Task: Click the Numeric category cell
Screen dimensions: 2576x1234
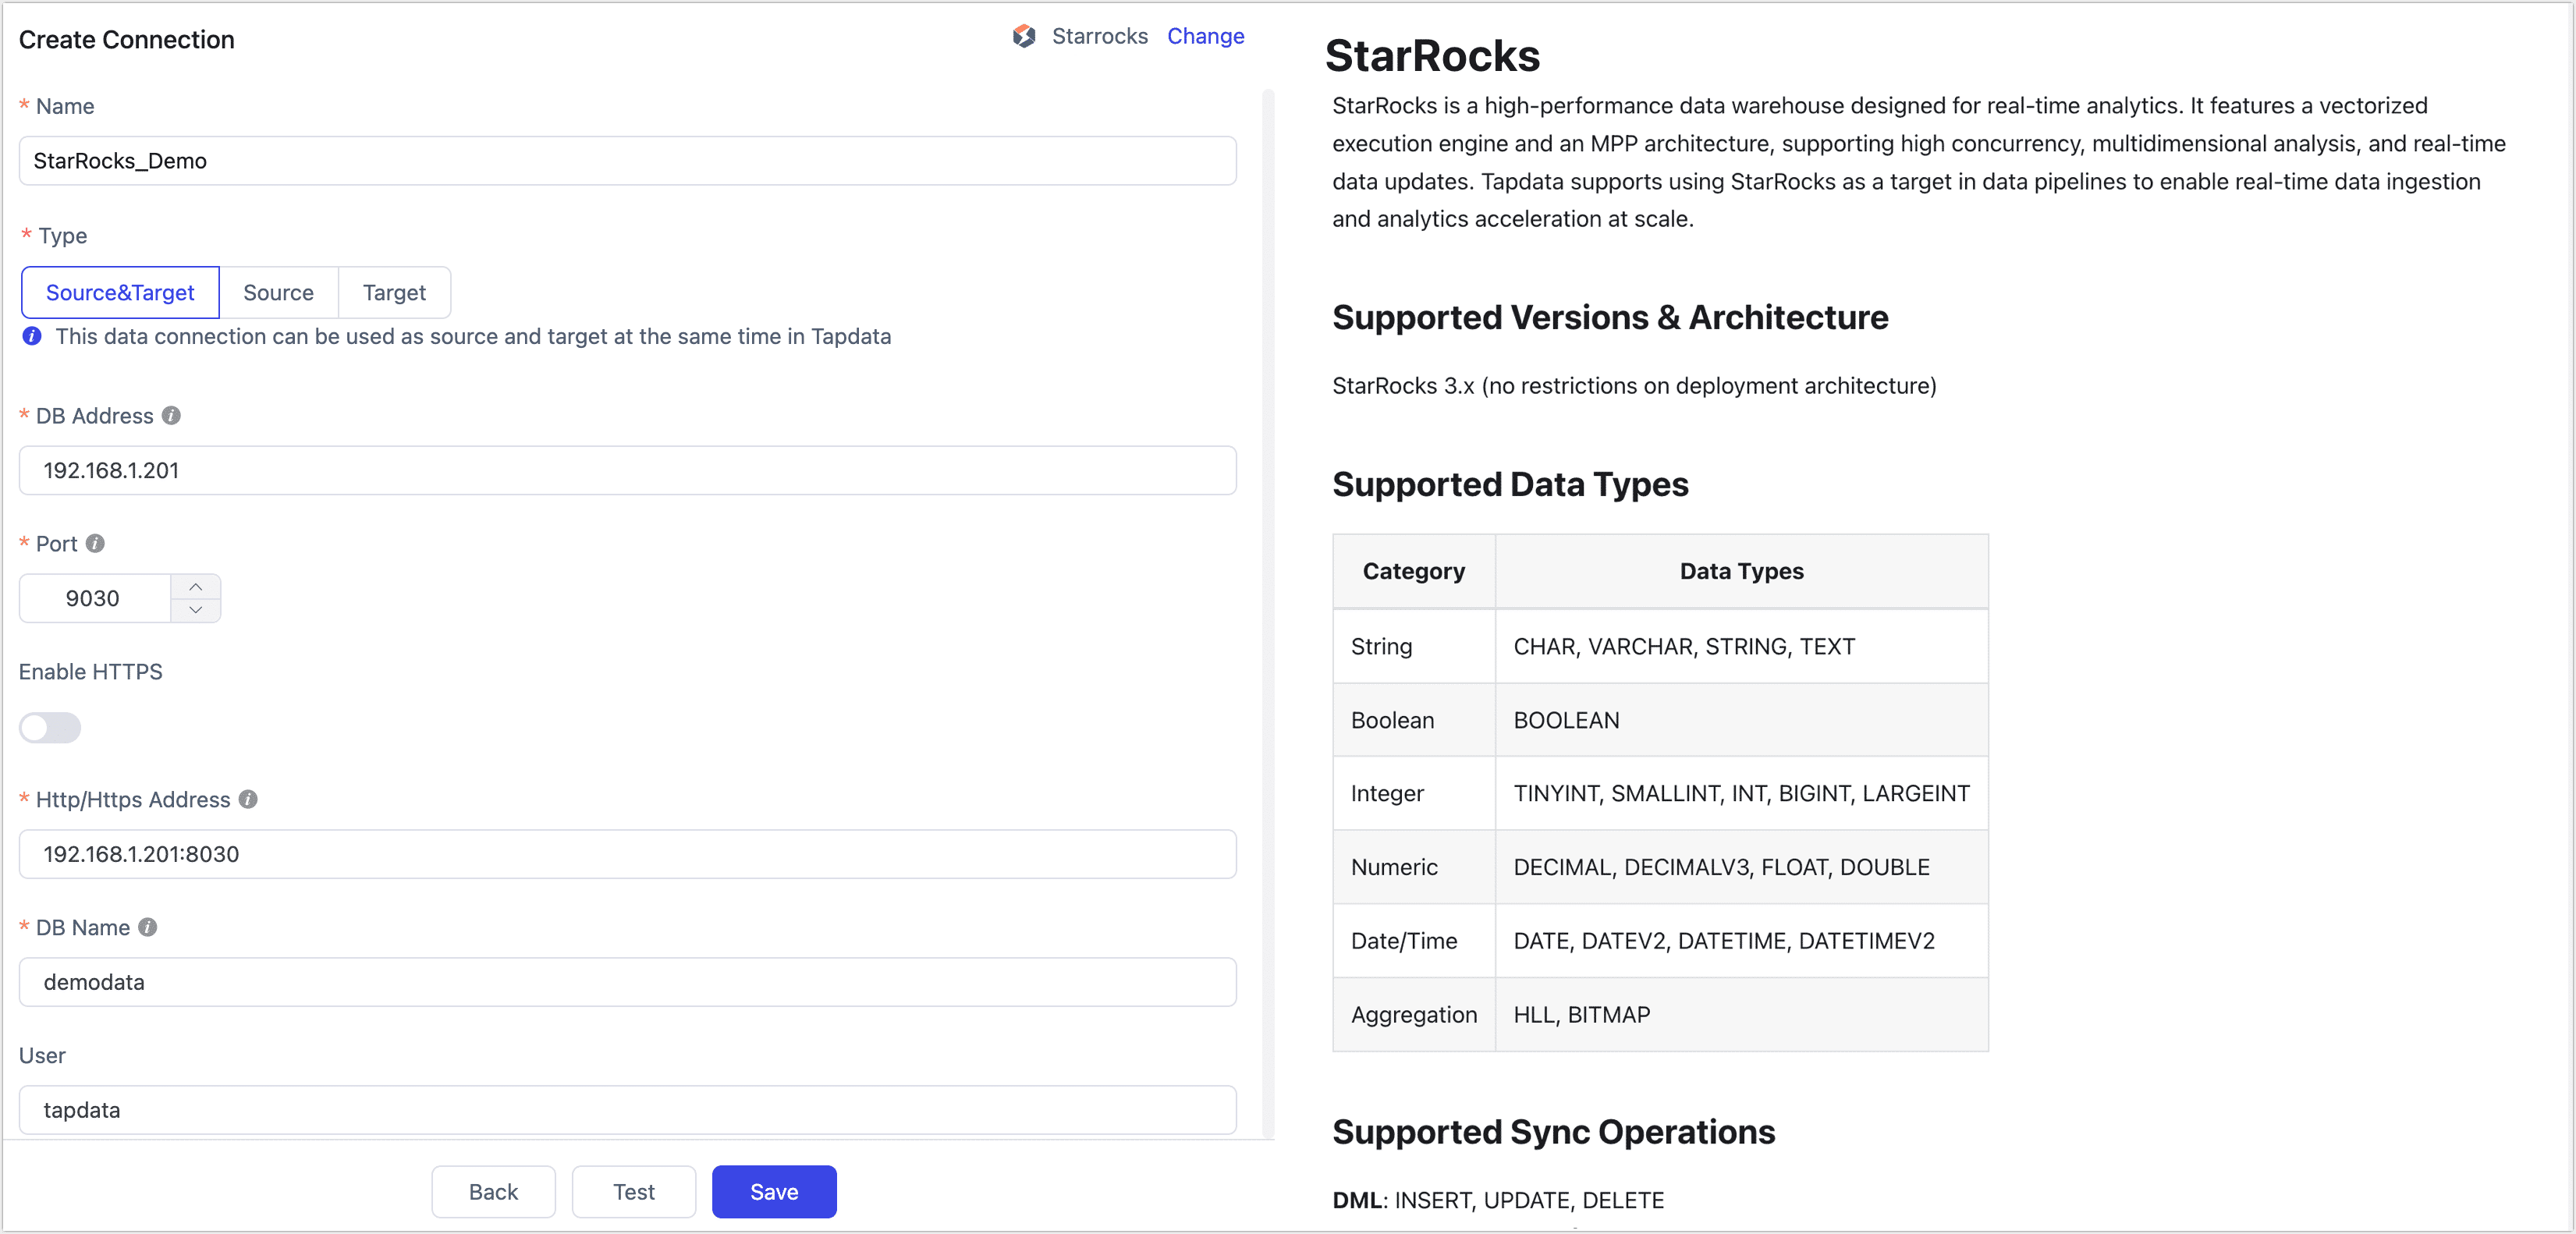Action: pos(1414,867)
